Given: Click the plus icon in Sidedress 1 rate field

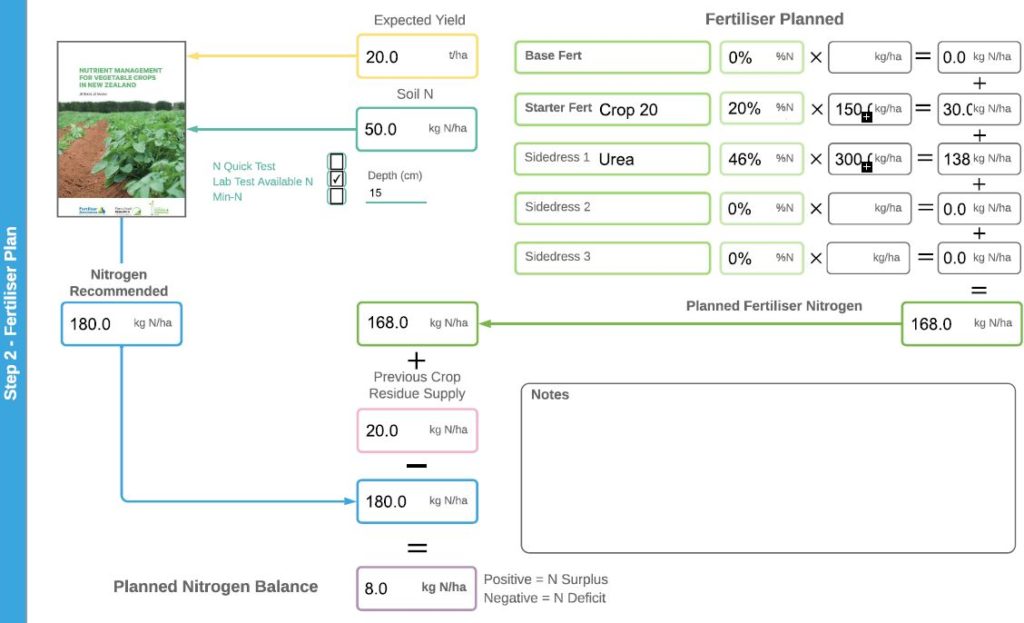Looking at the screenshot, I should coord(866,167).
